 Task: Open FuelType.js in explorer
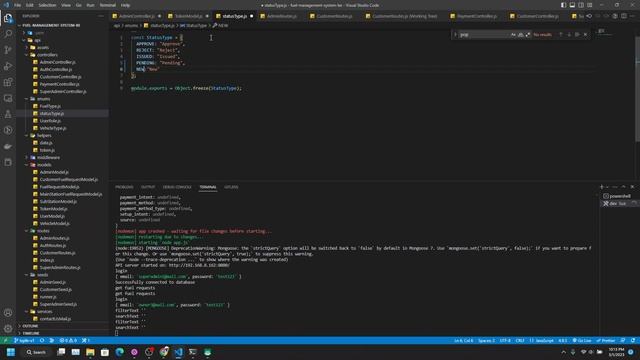point(50,106)
